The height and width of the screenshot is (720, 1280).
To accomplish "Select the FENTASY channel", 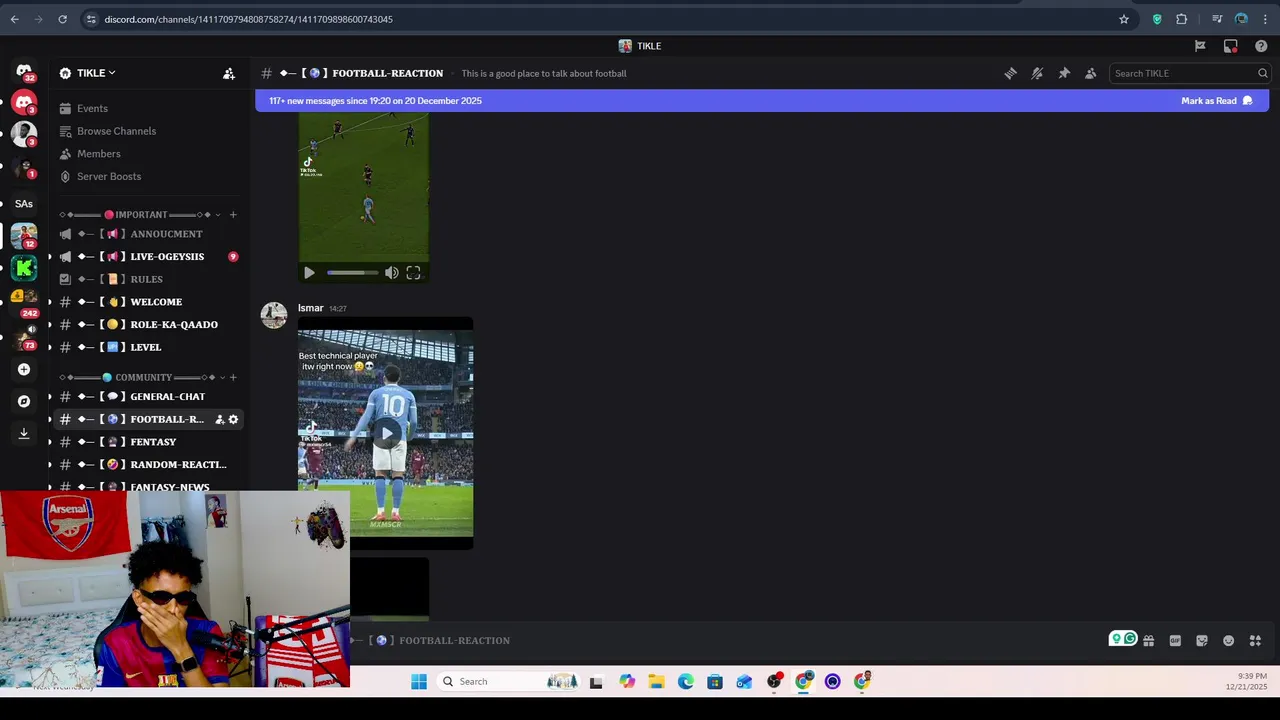I will pos(146,442).
